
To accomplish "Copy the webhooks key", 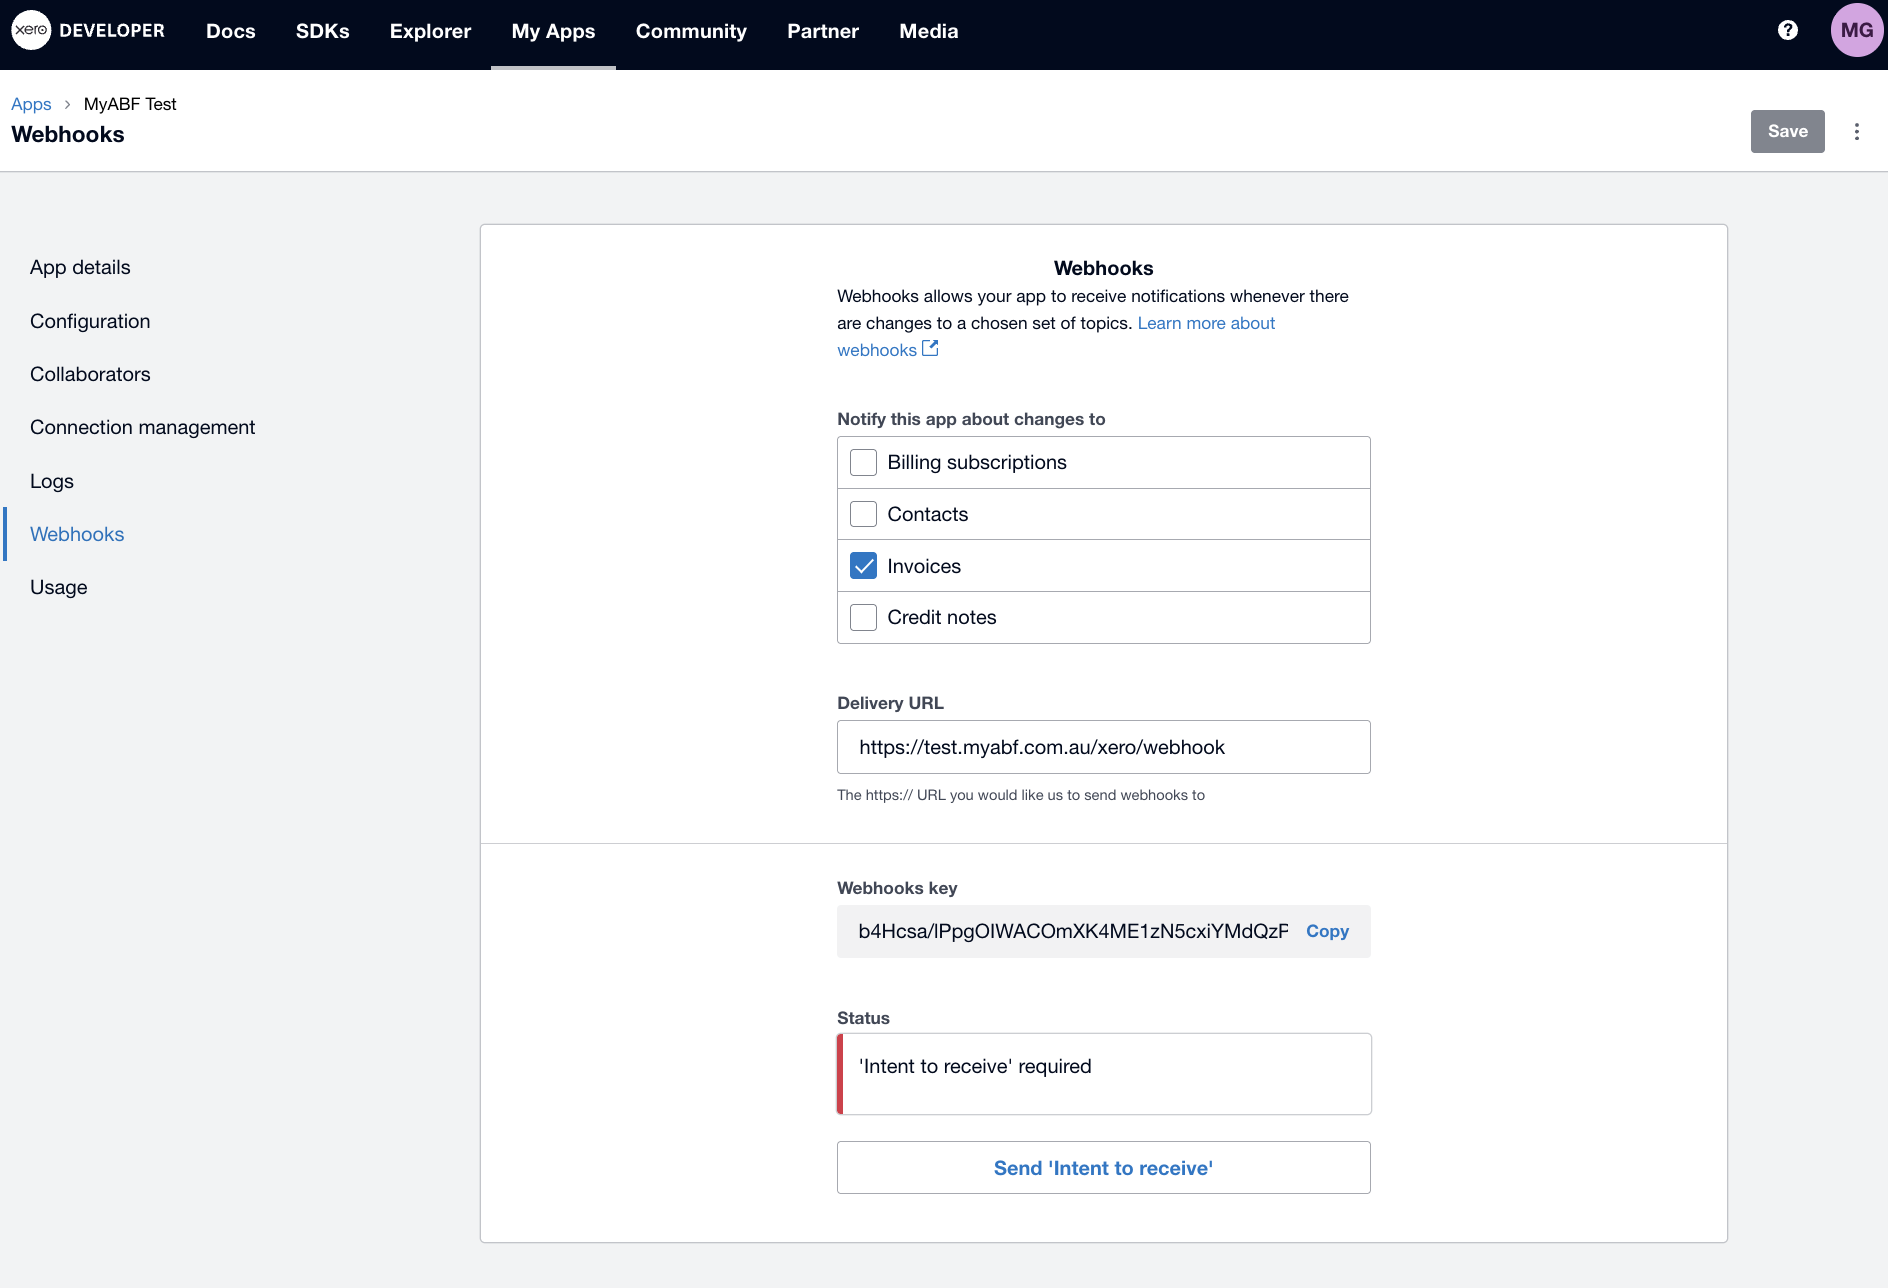I will click(x=1327, y=931).
